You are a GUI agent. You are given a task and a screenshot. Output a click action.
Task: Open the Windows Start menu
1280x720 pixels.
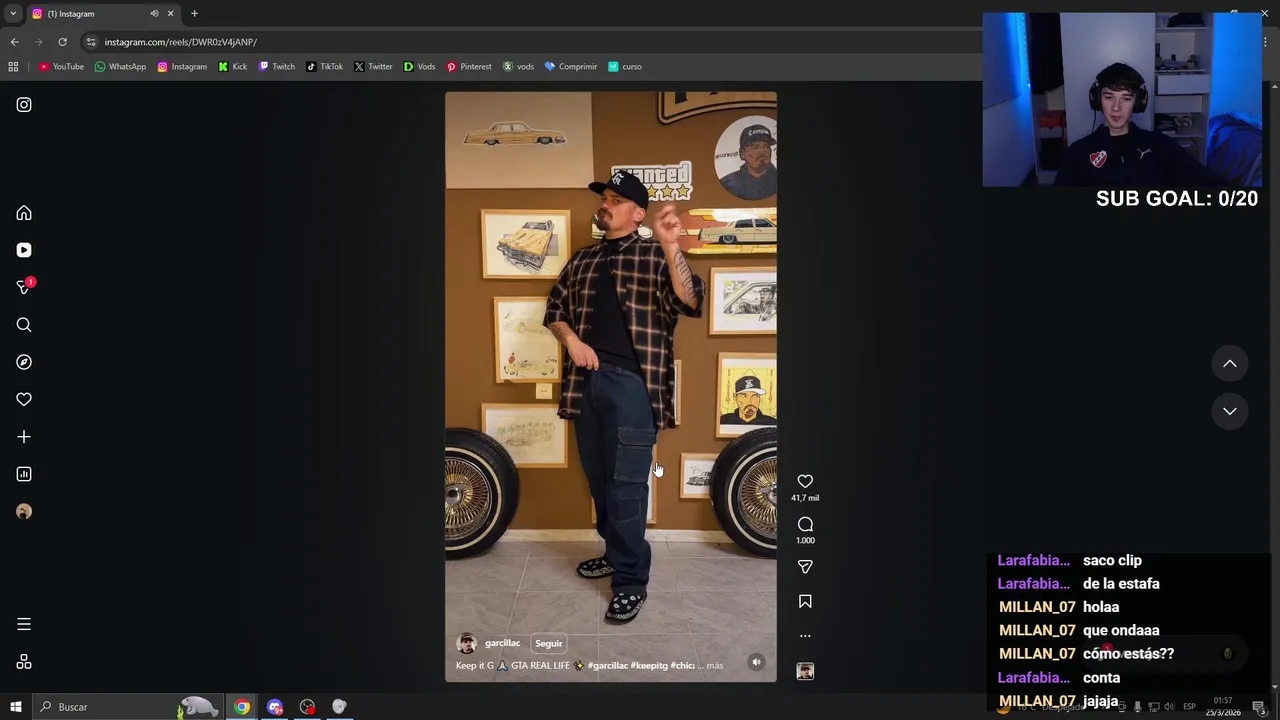point(15,707)
